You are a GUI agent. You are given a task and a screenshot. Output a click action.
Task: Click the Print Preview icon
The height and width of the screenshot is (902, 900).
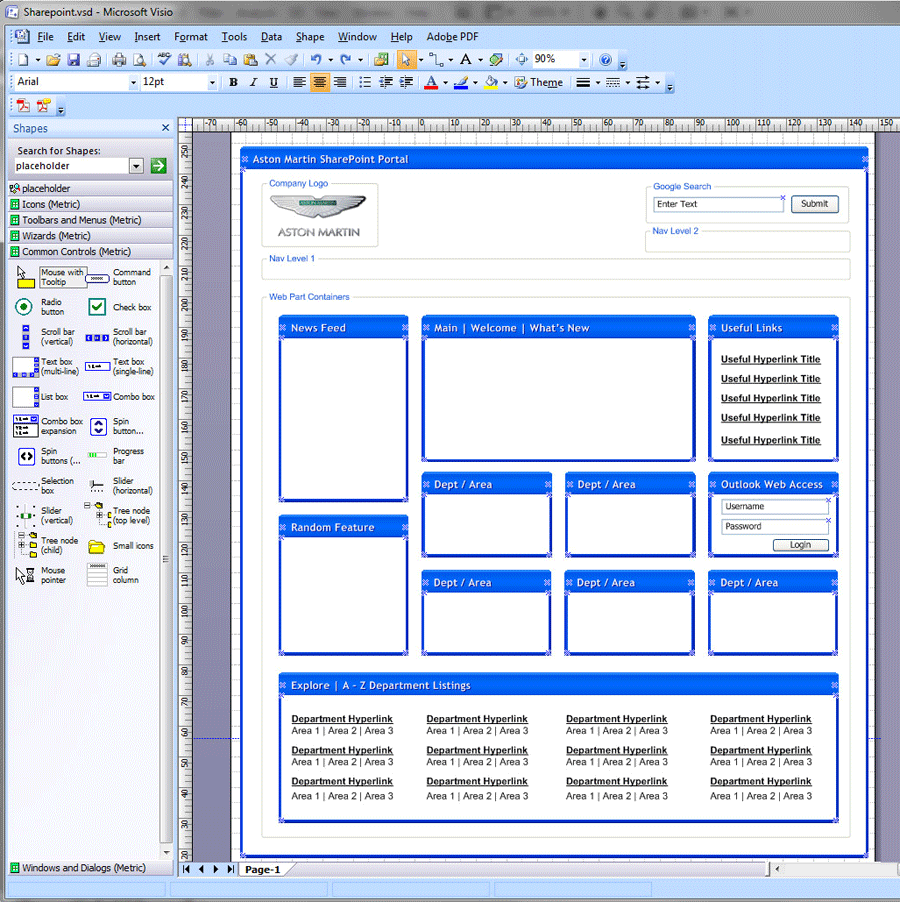pyautogui.click(x=138, y=60)
